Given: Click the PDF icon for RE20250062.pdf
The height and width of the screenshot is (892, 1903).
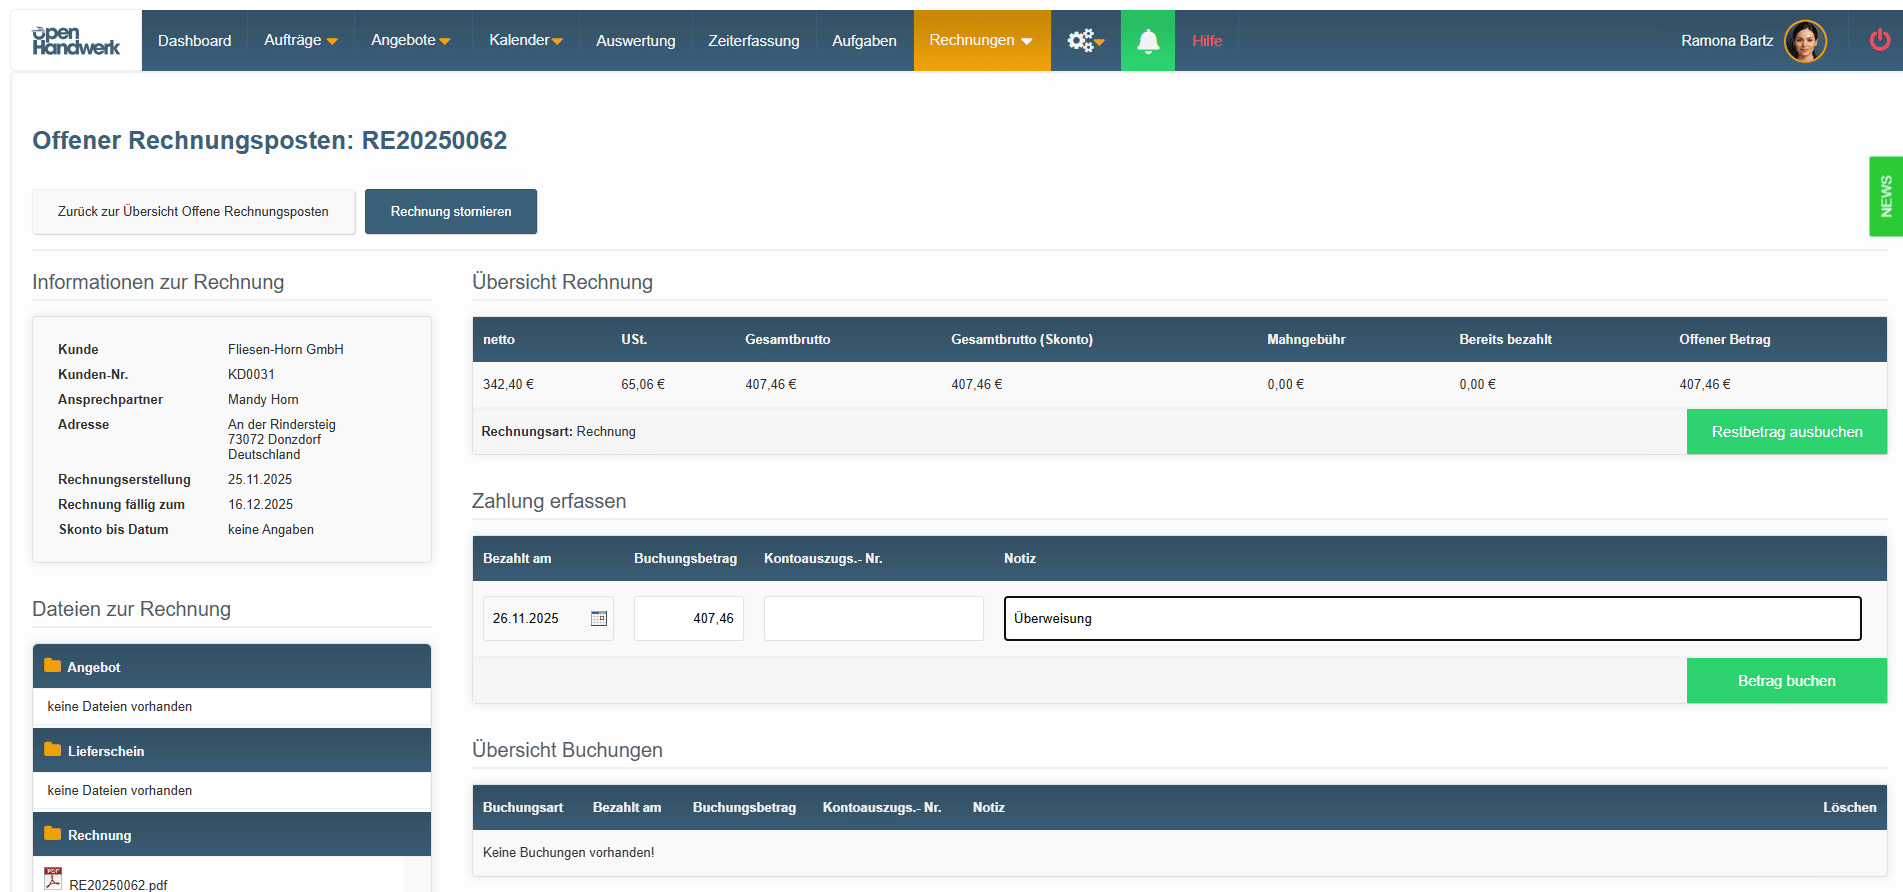Looking at the screenshot, I should [53, 879].
